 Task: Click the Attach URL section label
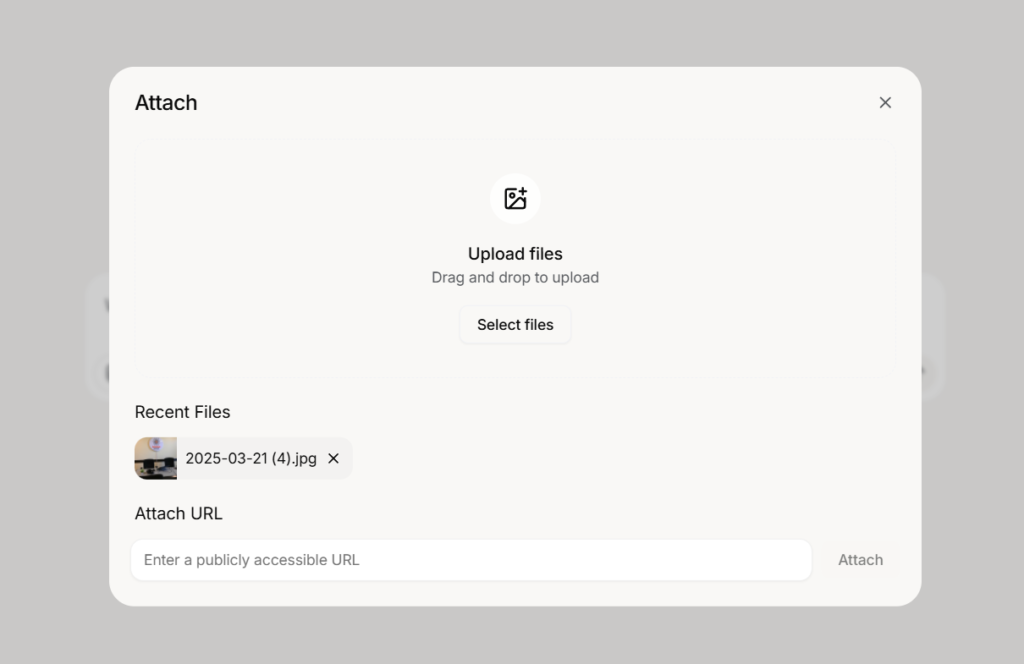click(x=178, y=513)
